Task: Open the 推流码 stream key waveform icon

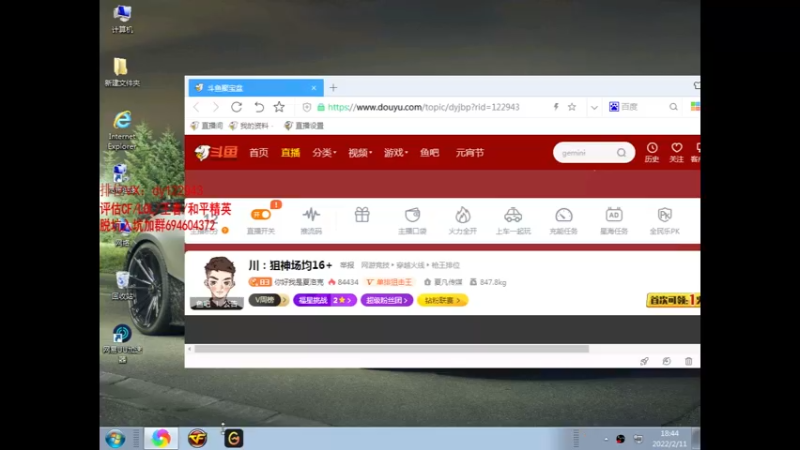Action: coord(311,214)
